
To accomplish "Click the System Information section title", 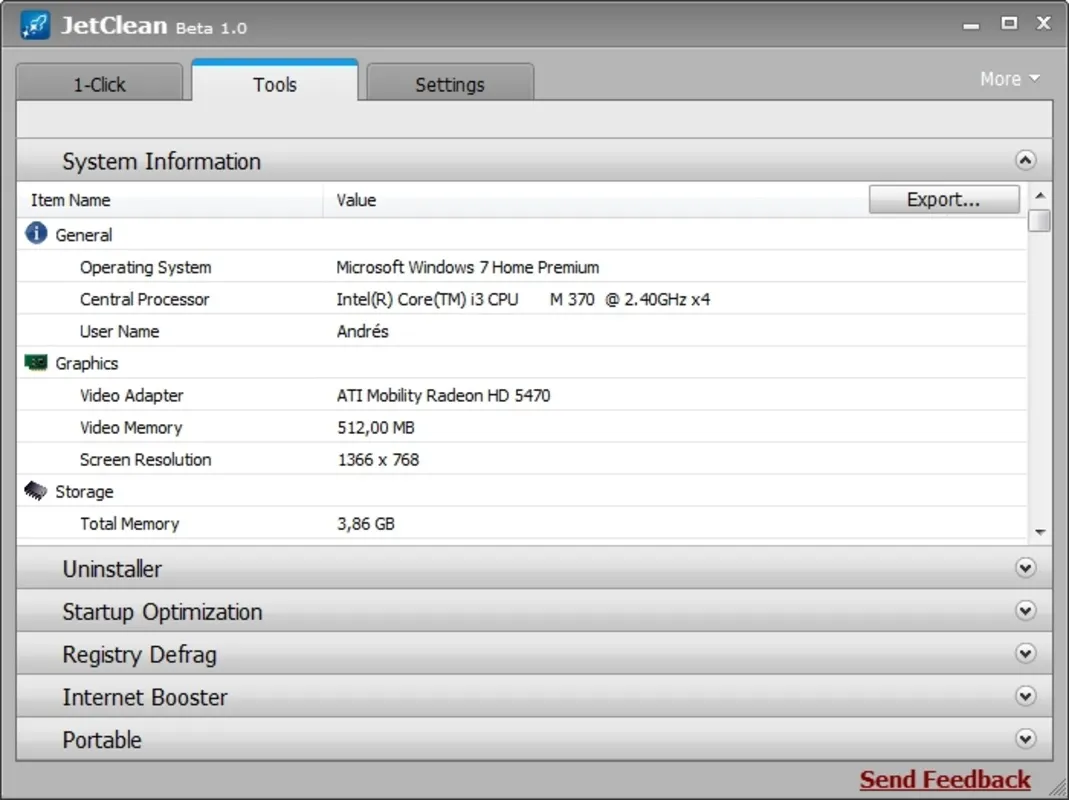I will point(162,161).
